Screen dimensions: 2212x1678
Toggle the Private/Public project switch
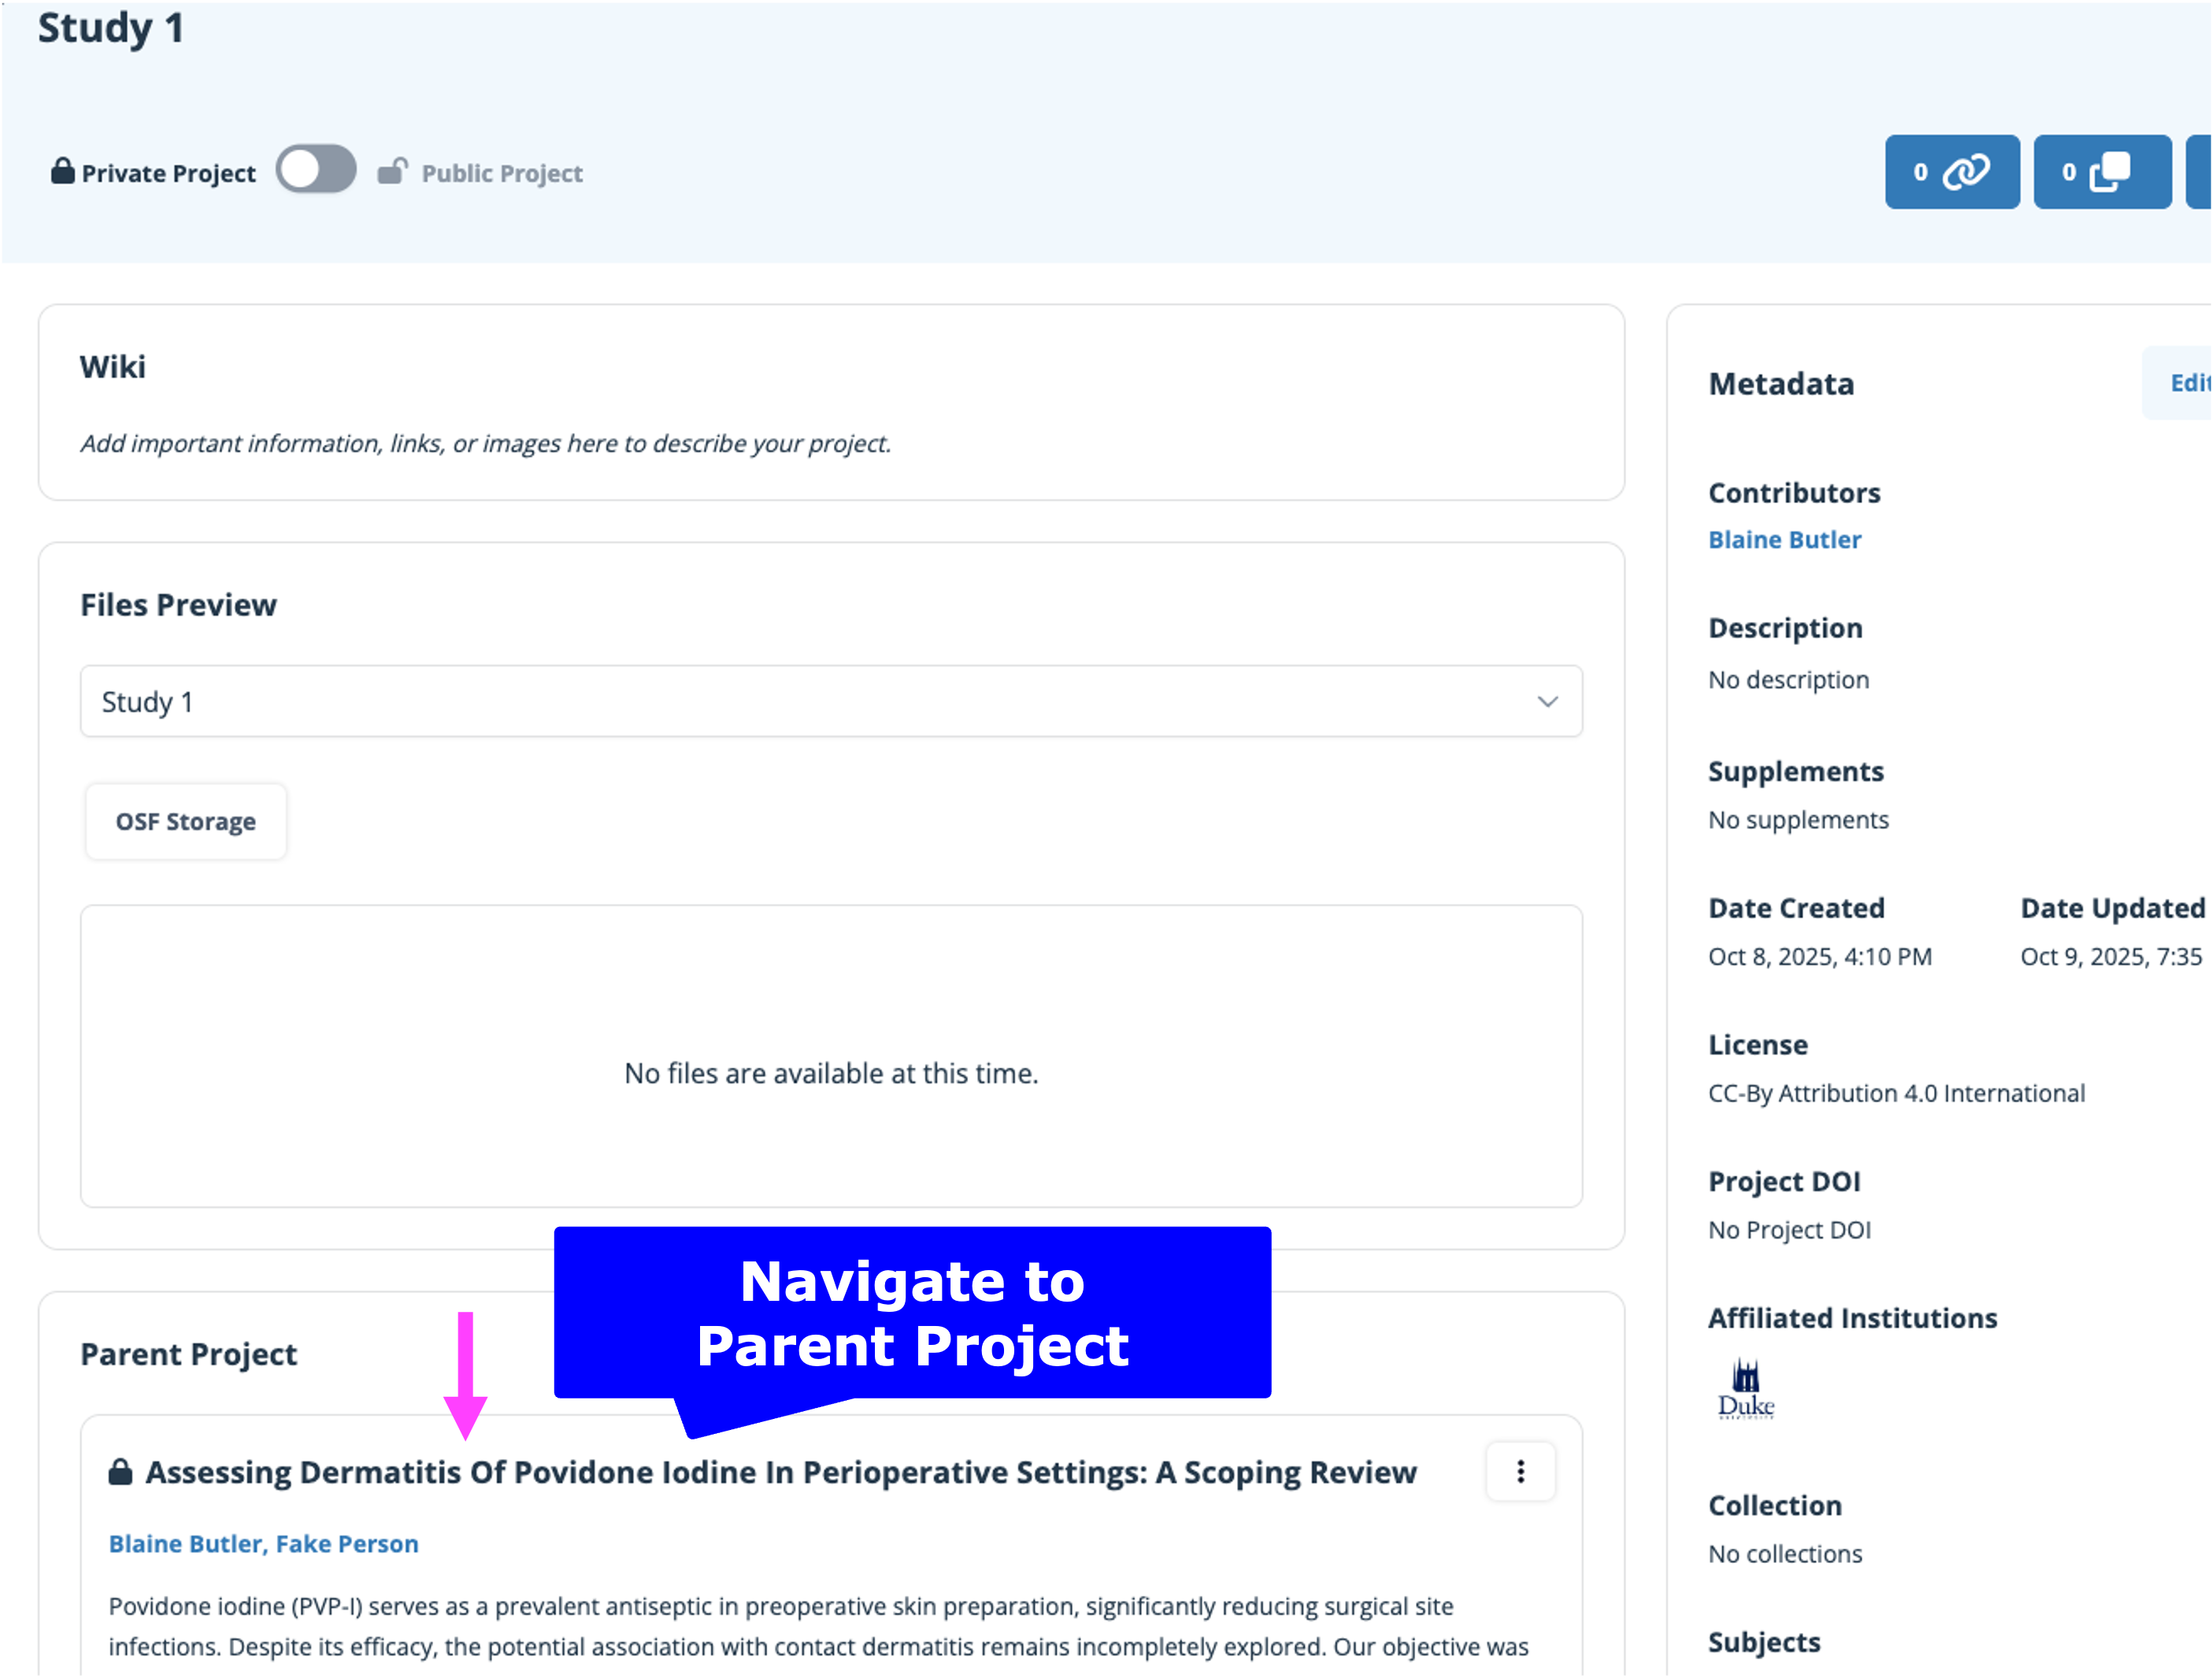[x=316, y=170]
